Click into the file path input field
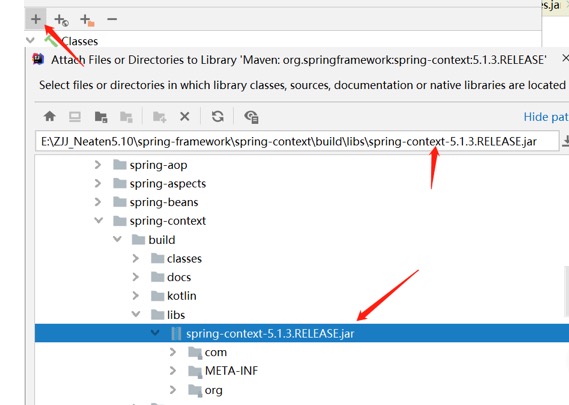569x405 pixels. 297,141
